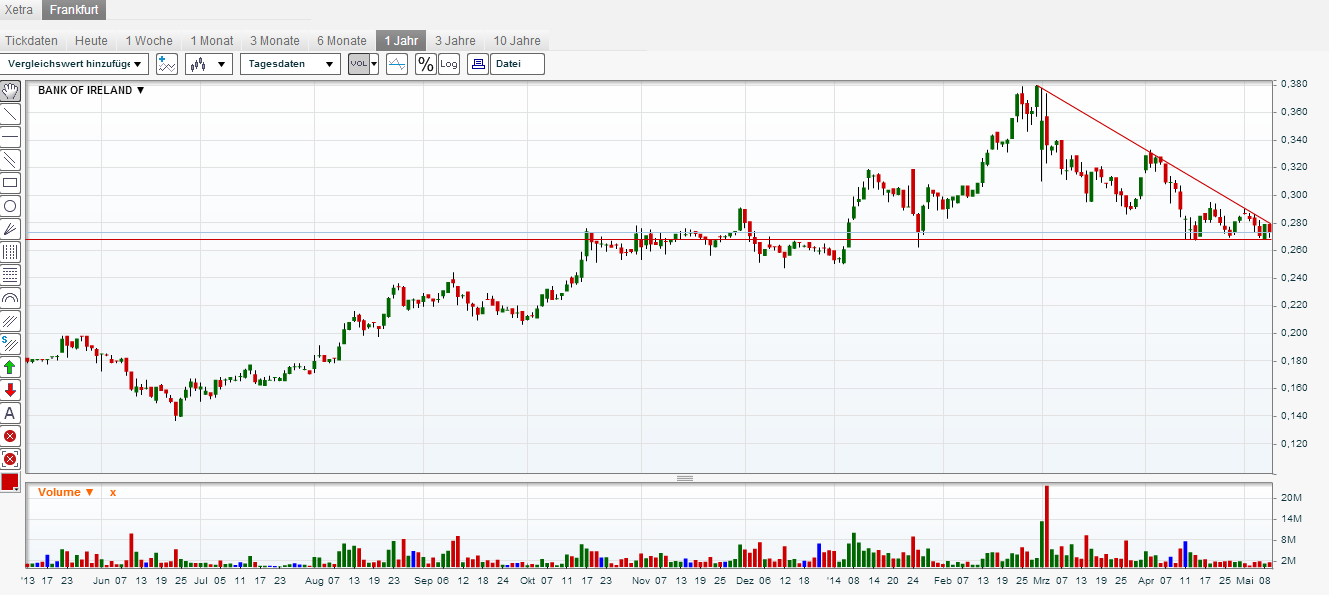
Task: Place a green up arrow marker
Action: (x=10, y=367)
